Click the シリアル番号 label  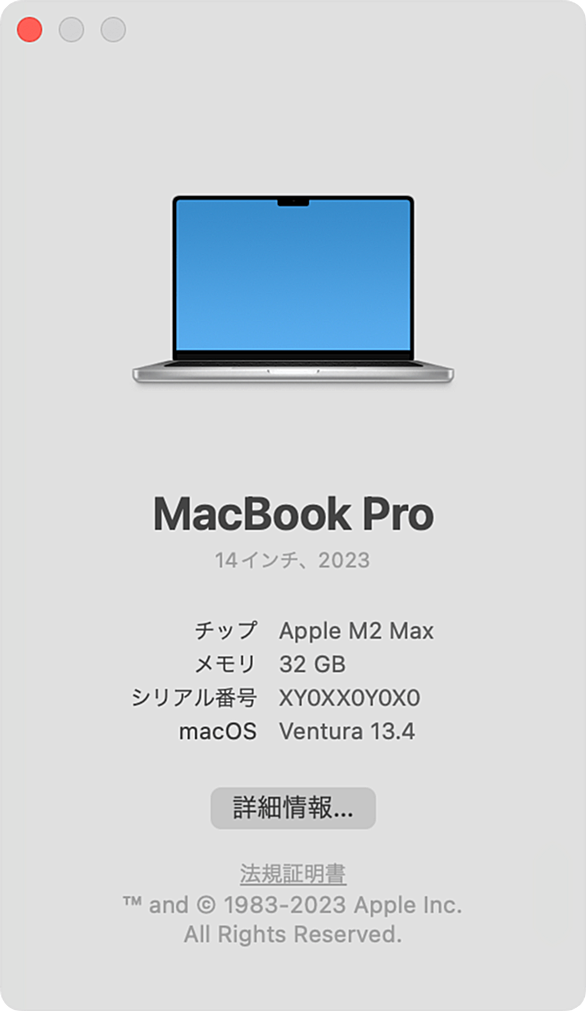194,698
